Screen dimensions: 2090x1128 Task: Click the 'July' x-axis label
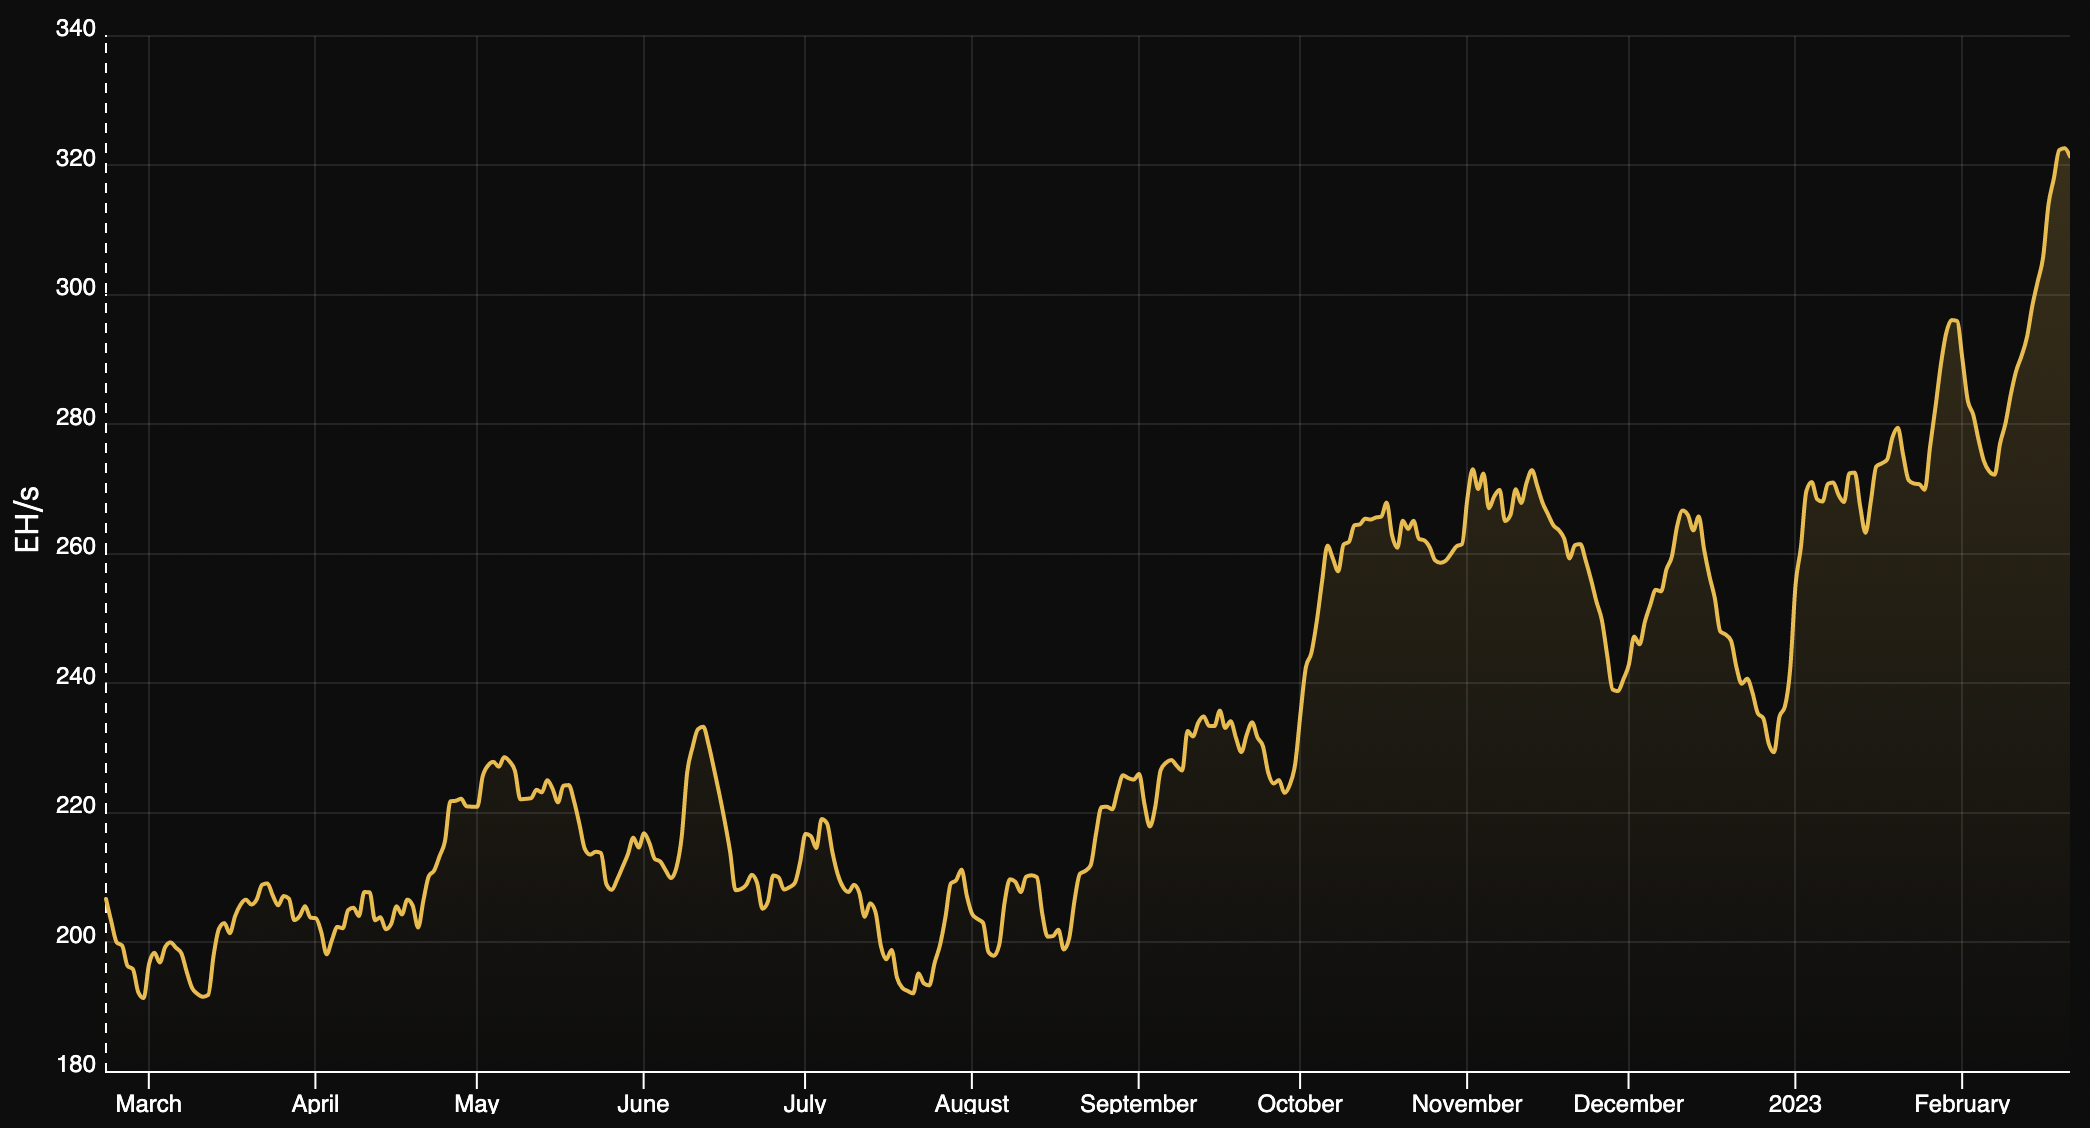coord(805,1104)
